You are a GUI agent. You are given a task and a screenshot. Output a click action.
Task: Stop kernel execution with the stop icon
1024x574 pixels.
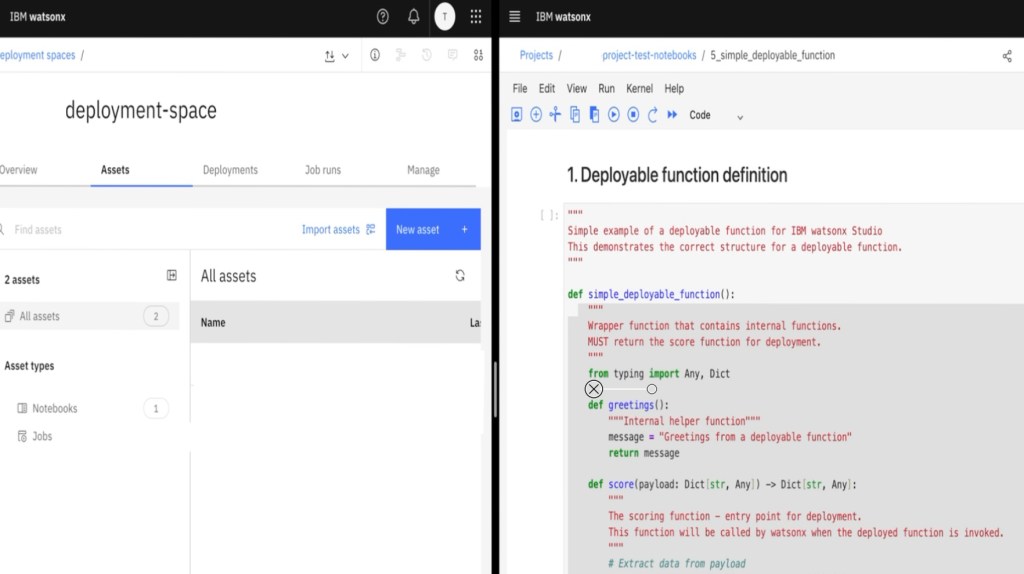coord(633,115)
